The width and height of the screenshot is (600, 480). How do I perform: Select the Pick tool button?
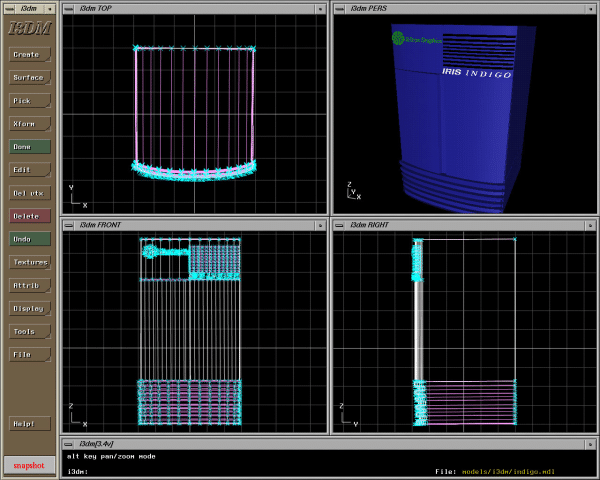point(29,100)
